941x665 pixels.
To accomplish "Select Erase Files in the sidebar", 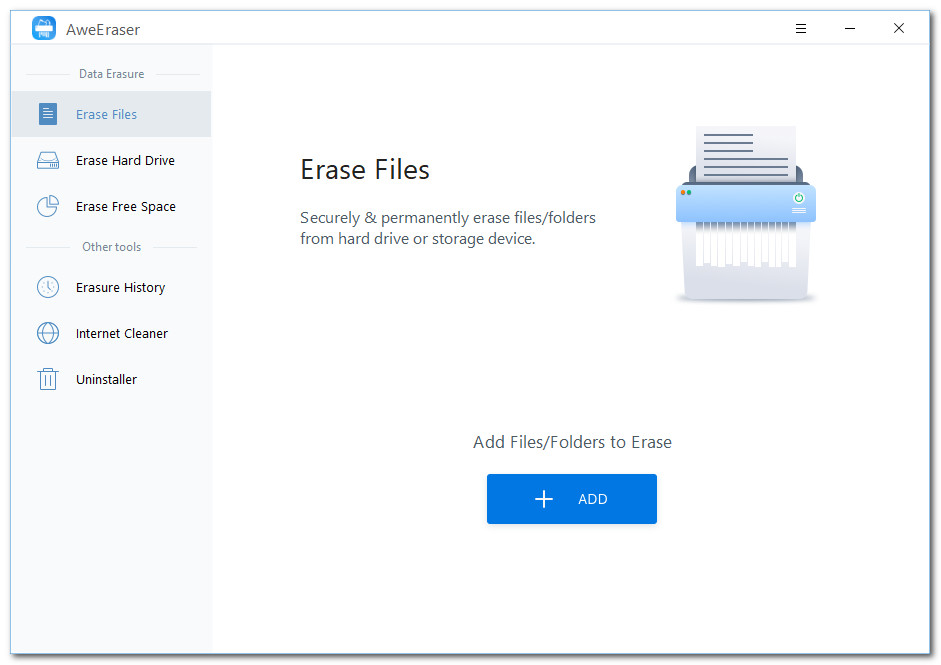I will [x=112, y=114].
